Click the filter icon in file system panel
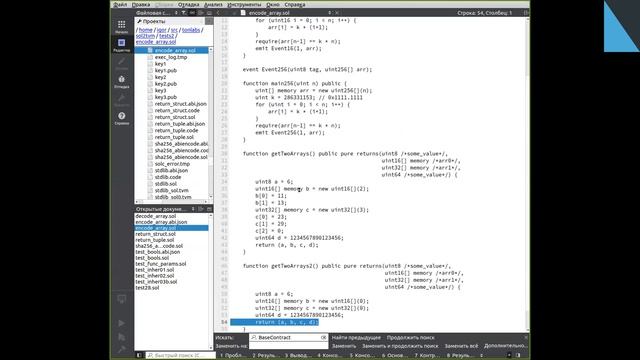Image resolution: width=640 pixels, height=360 pixels. coord(184,13)
